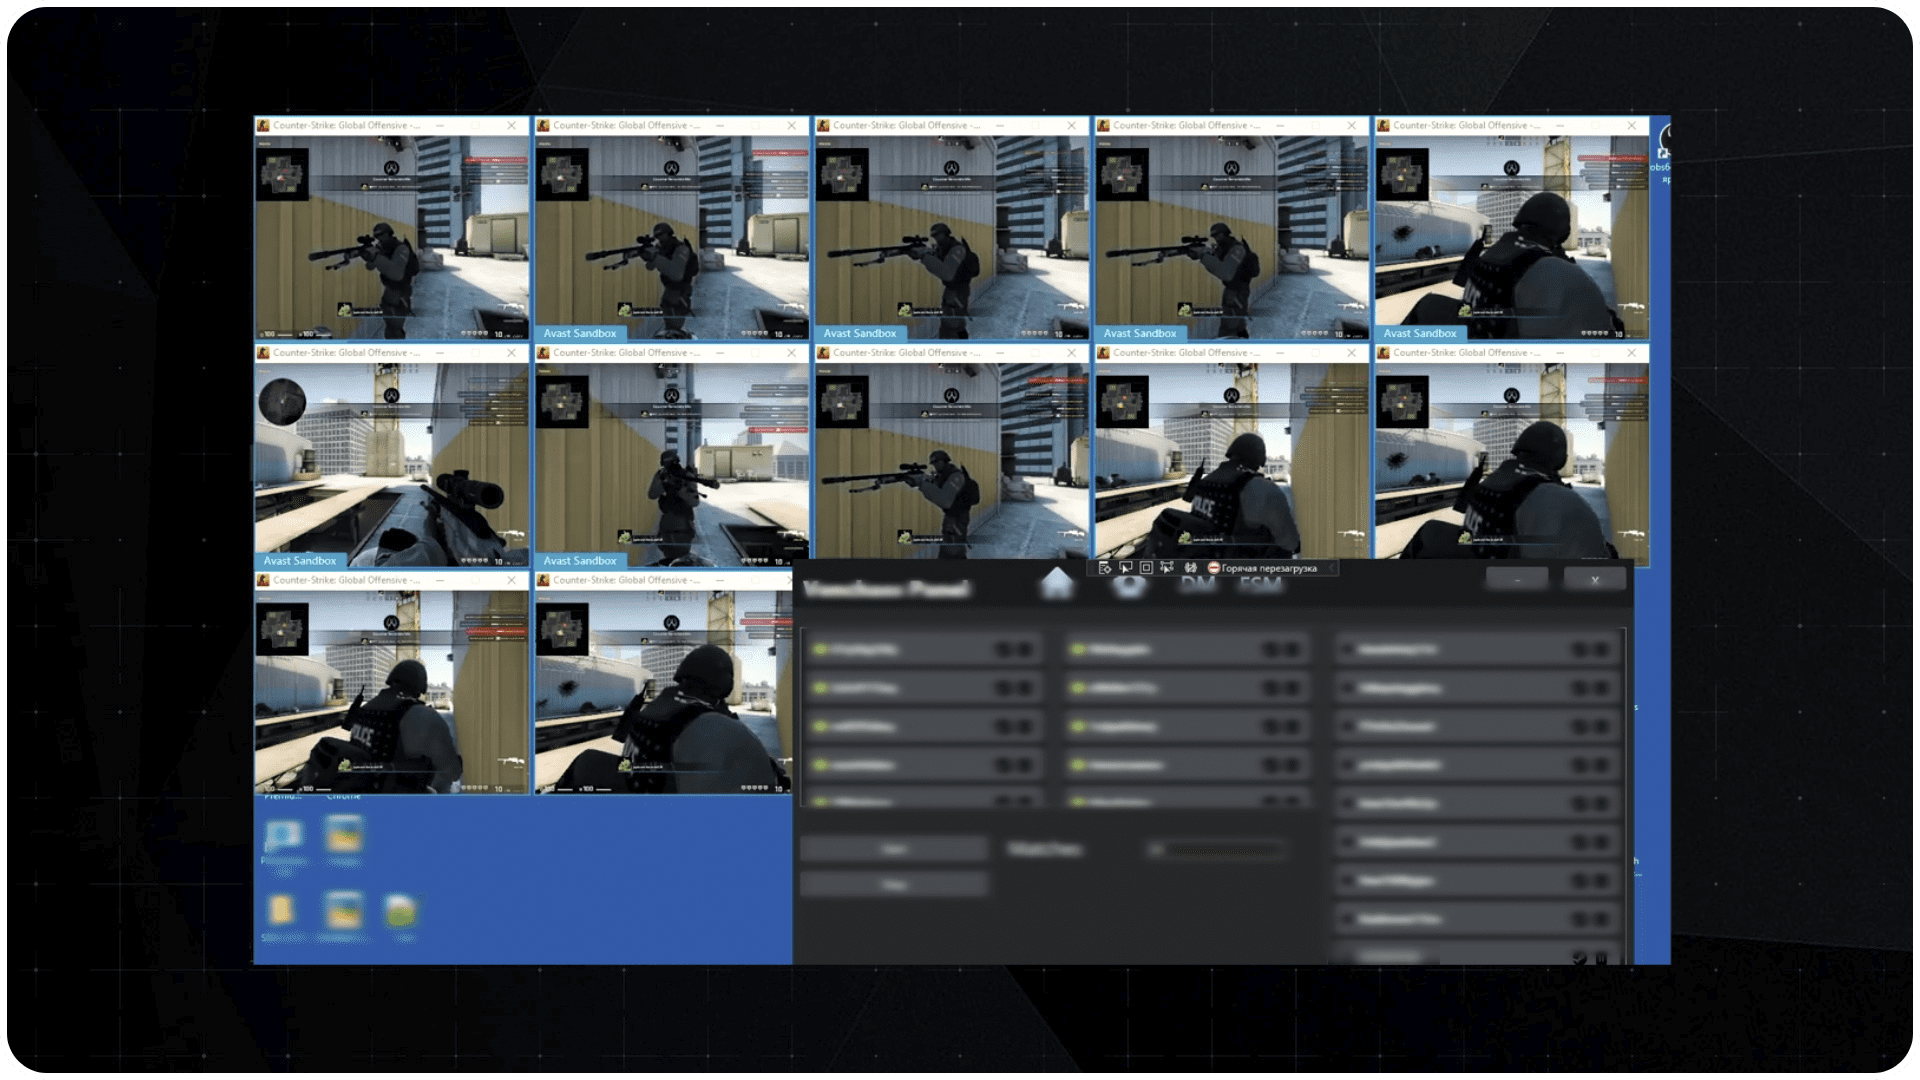The width and height of the screenshot is (1920, 1080).
Task: Open the green round desktop icon on the bottom row
Action: click(400, 910)
